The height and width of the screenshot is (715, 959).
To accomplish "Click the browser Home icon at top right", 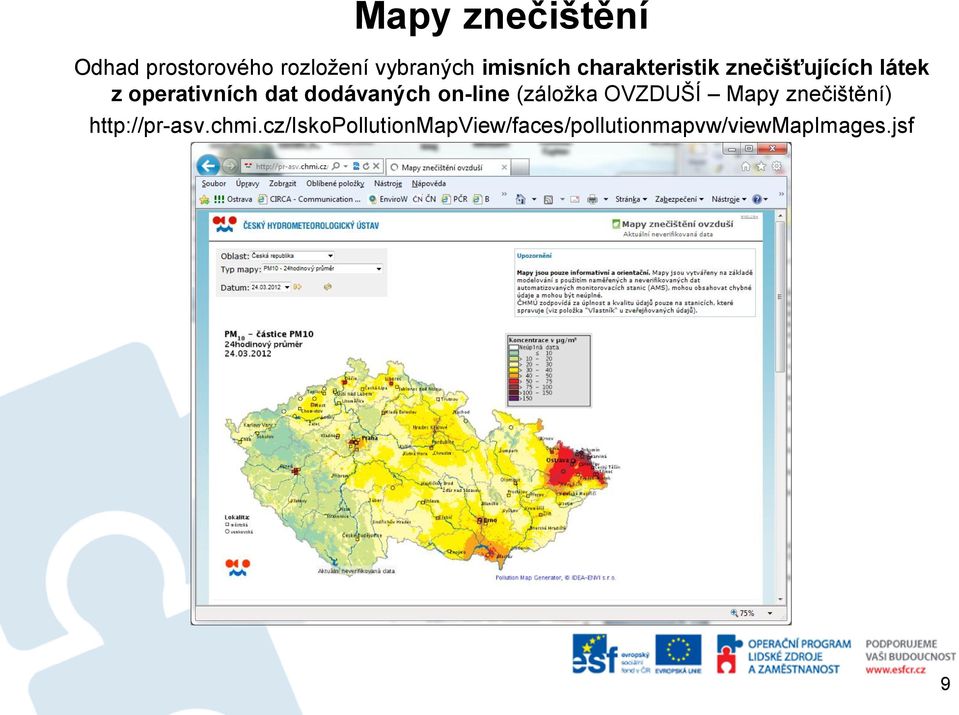I will 745,166.
